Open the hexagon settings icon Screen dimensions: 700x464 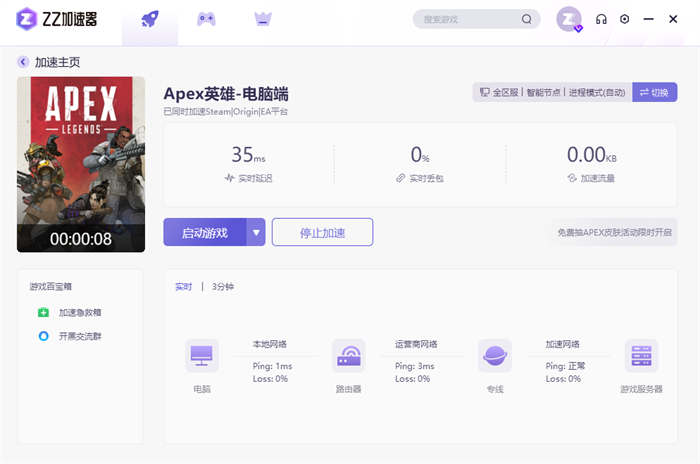625,19
